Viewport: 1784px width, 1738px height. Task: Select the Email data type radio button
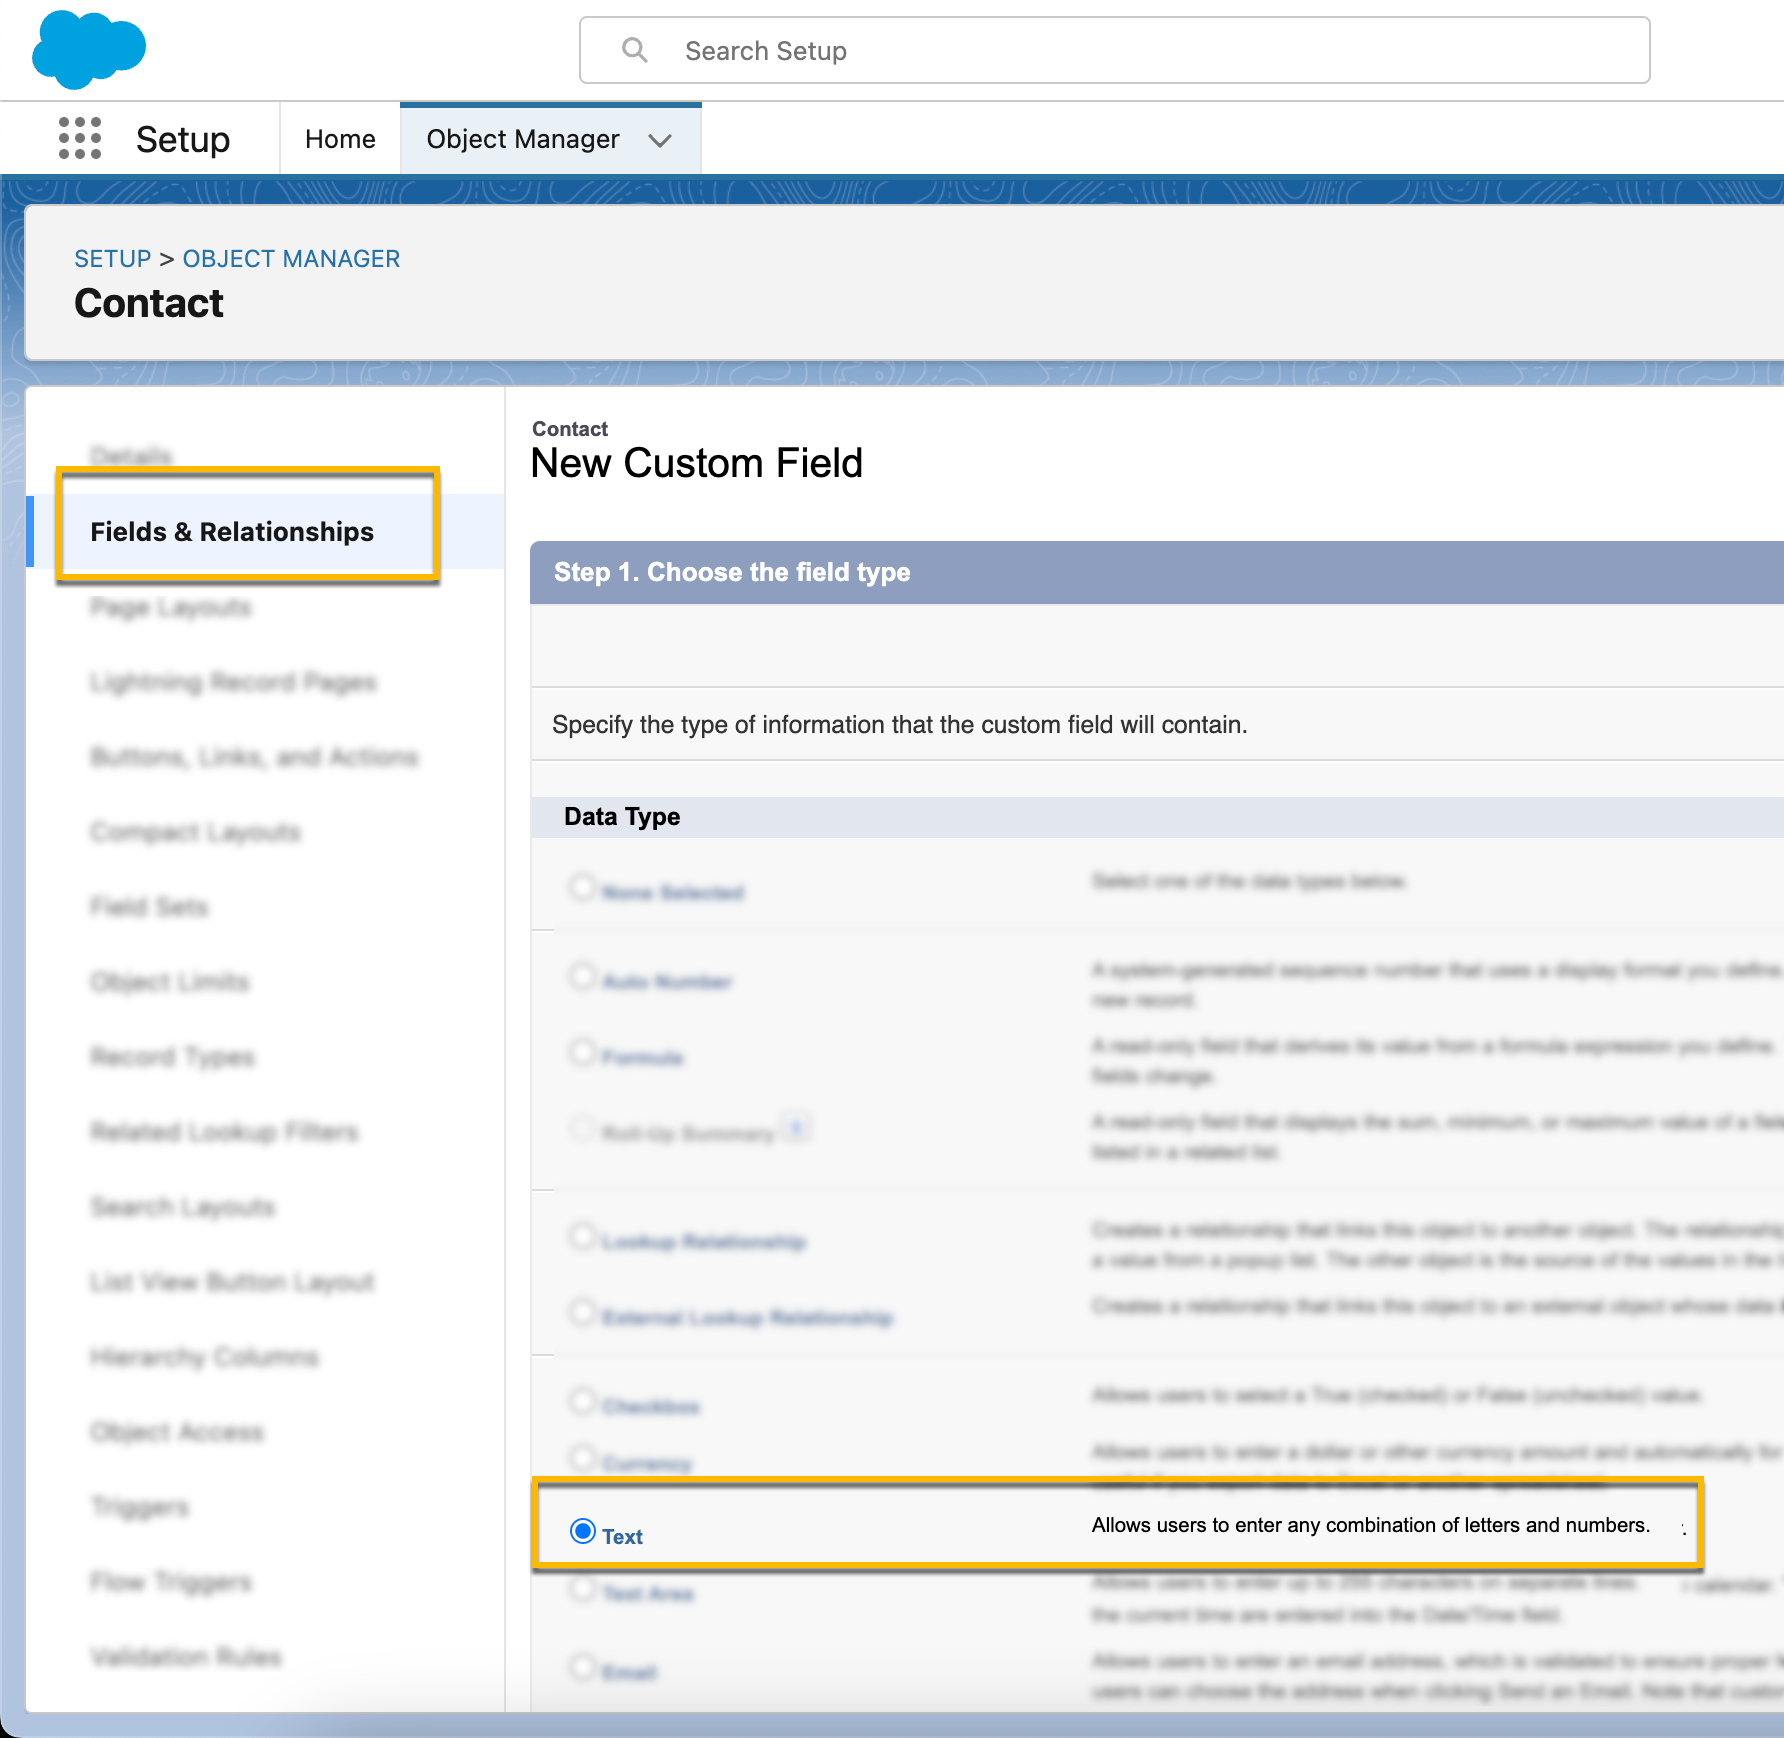click(x=583, y=1667)
